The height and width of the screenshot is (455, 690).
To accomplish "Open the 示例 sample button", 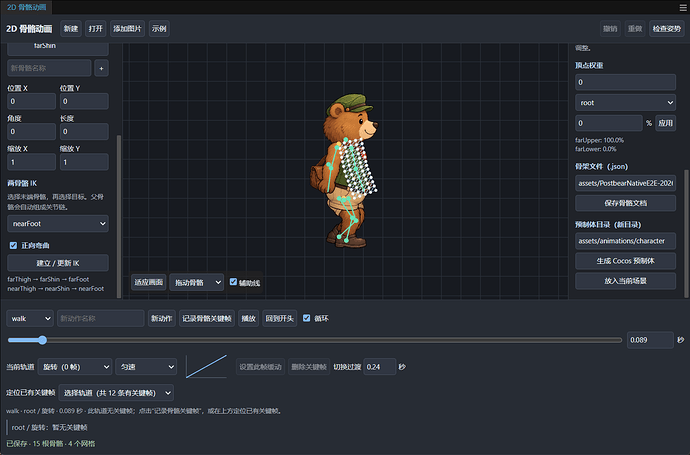I will click(x=159, y=29).
